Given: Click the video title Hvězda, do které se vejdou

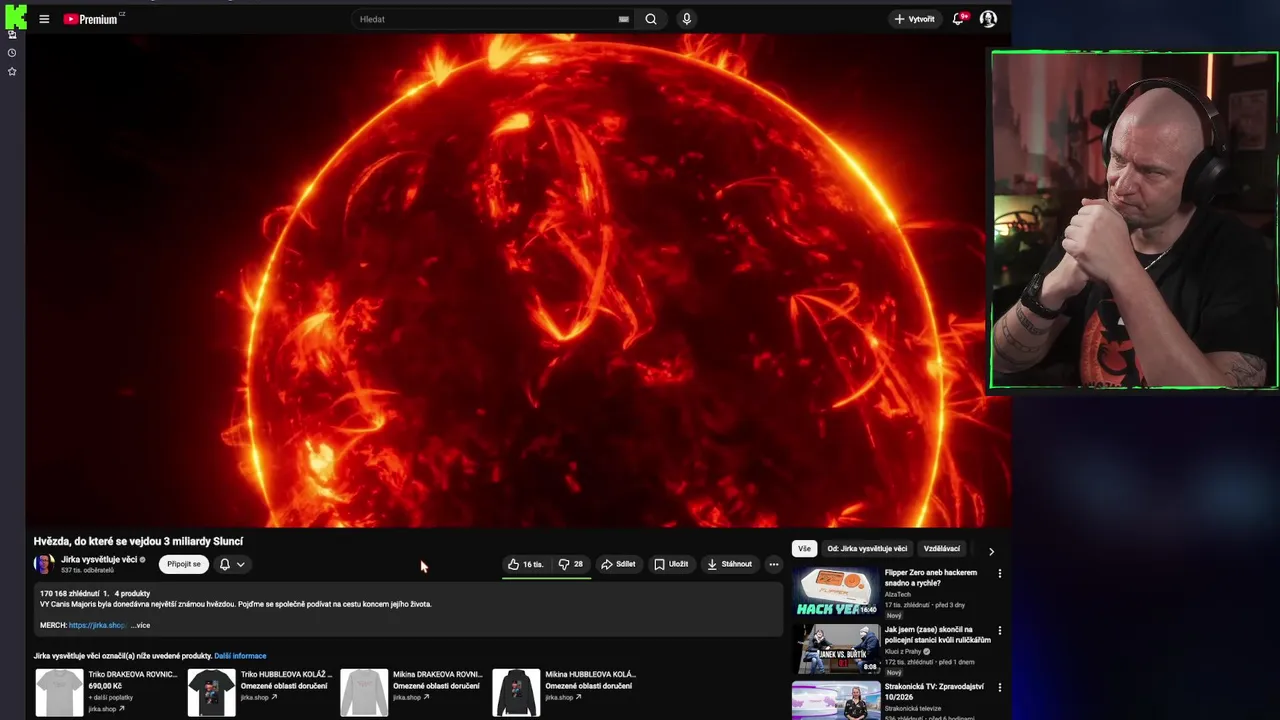Looking at the screenshot, I should pyautogui.click(x=138, y=541).
